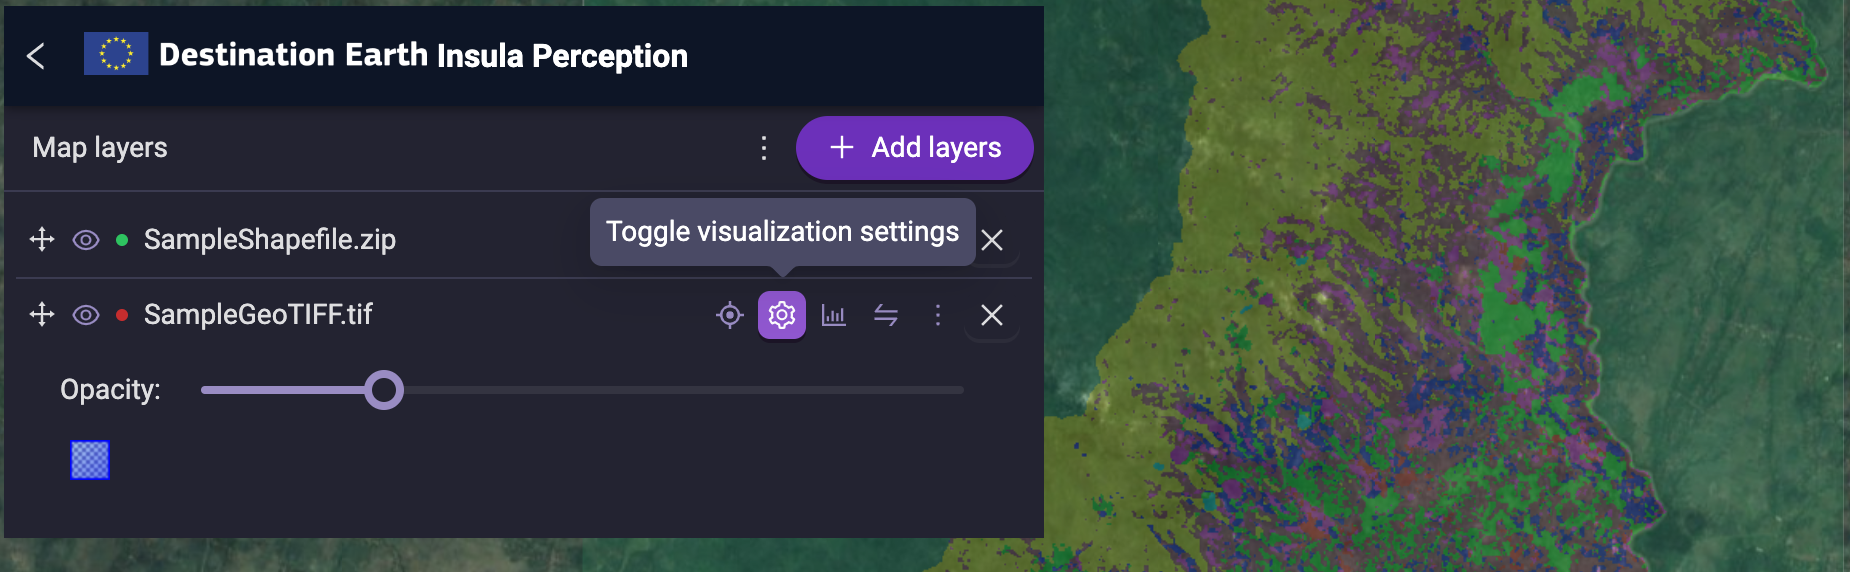Open more options menu for SampleGeoTIFF.tif

[938, 315]
